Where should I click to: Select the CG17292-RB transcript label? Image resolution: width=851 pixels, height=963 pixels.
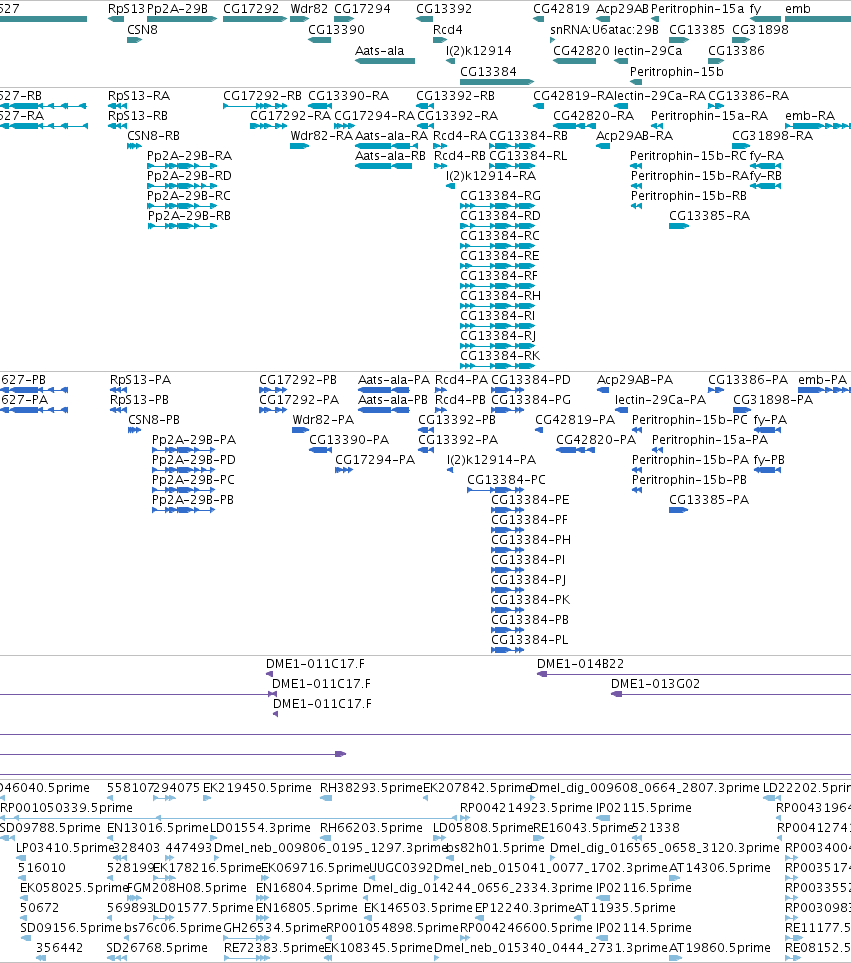pyautogui.click(x=262, y=95)
